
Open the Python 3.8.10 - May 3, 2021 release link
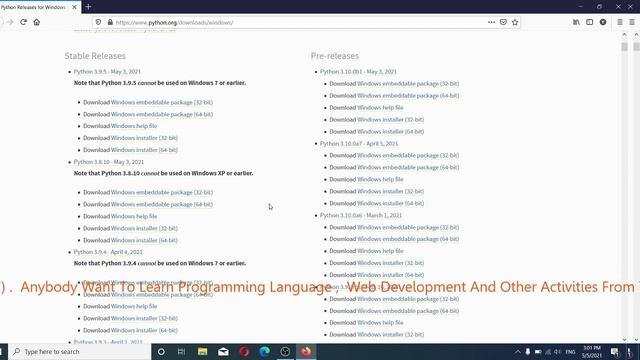tap(109, 162)
